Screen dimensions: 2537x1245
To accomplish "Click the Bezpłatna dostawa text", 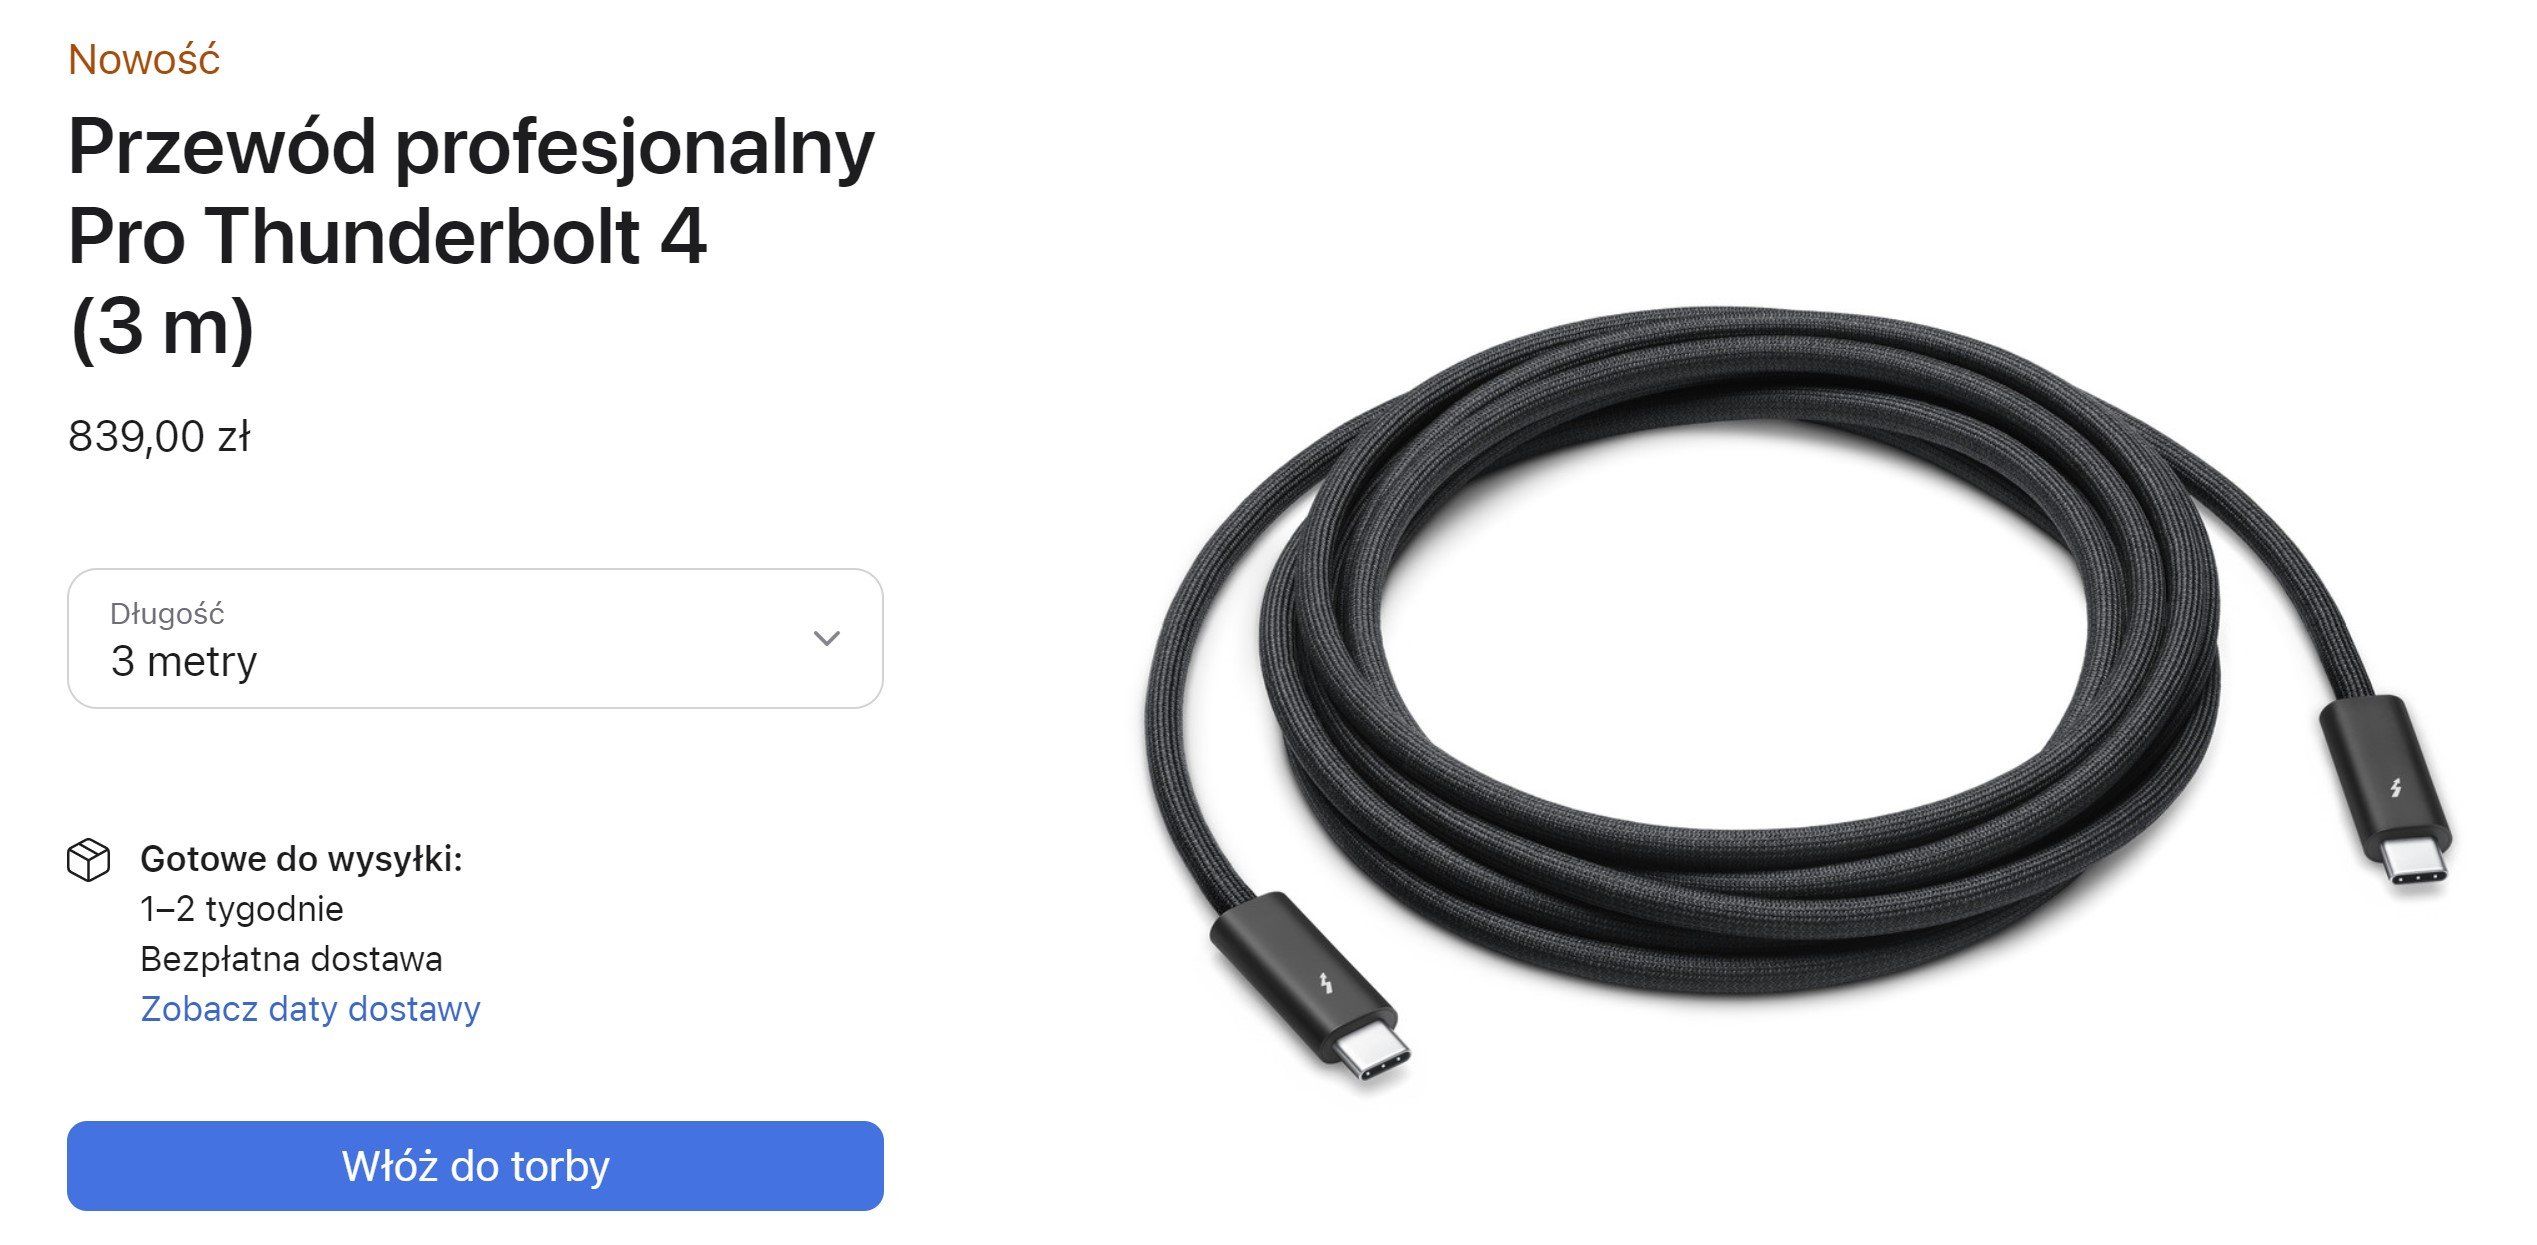I will click(x=291, y=959).
